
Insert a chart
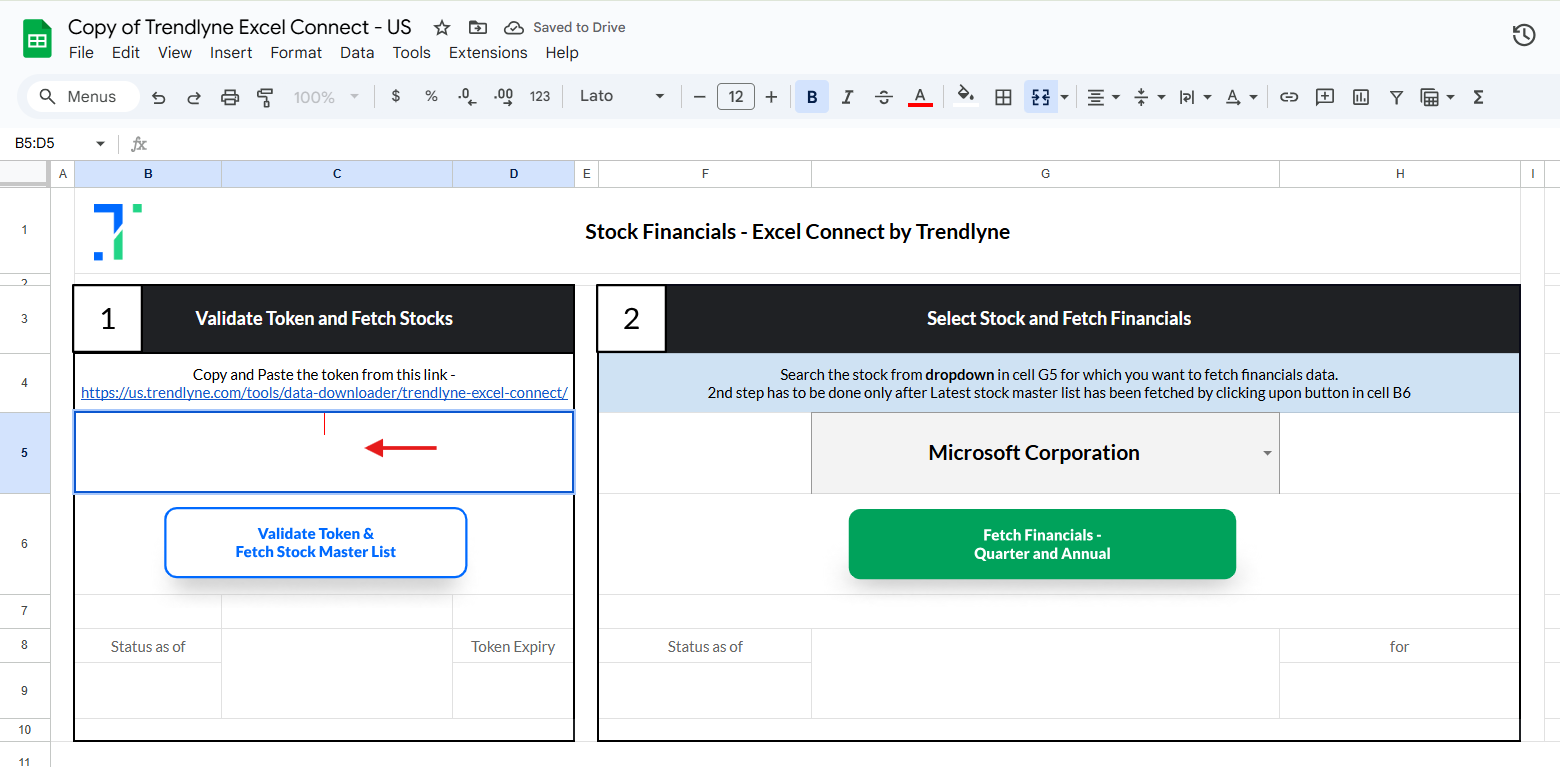[x=1360, y=97]
